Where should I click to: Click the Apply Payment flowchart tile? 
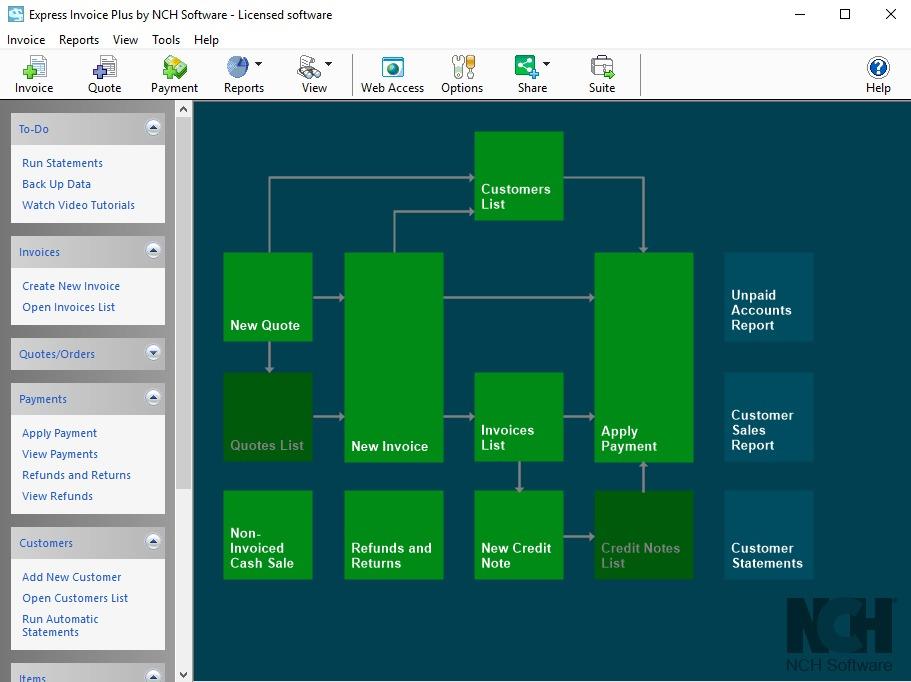click(x=644, y=357)
